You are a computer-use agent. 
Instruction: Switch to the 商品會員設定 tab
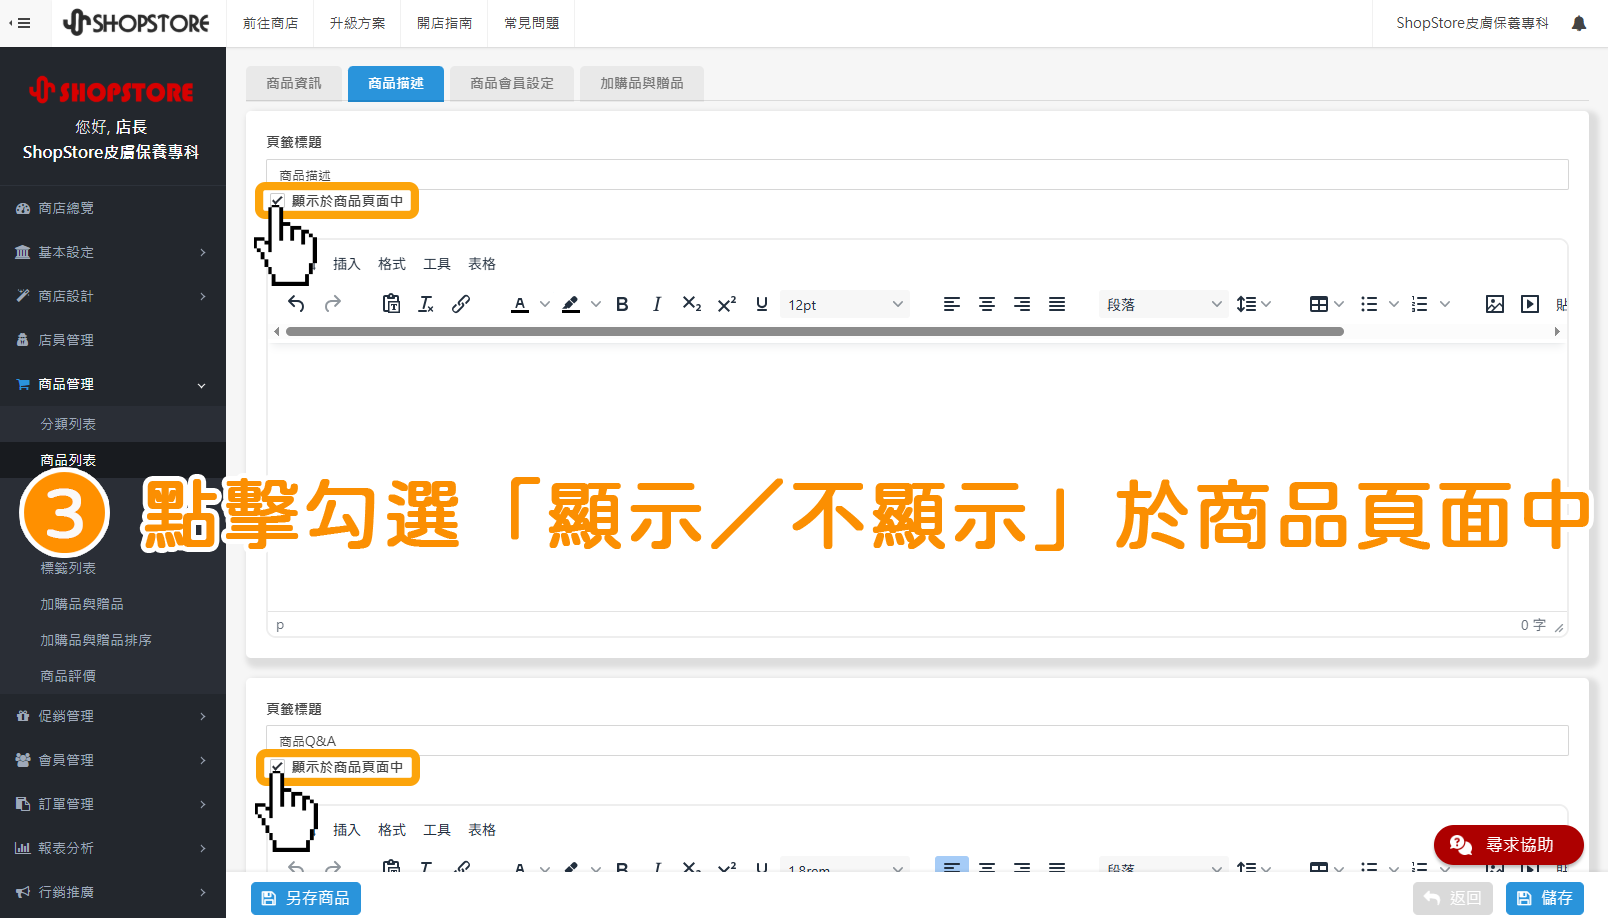tap(511, 84)
